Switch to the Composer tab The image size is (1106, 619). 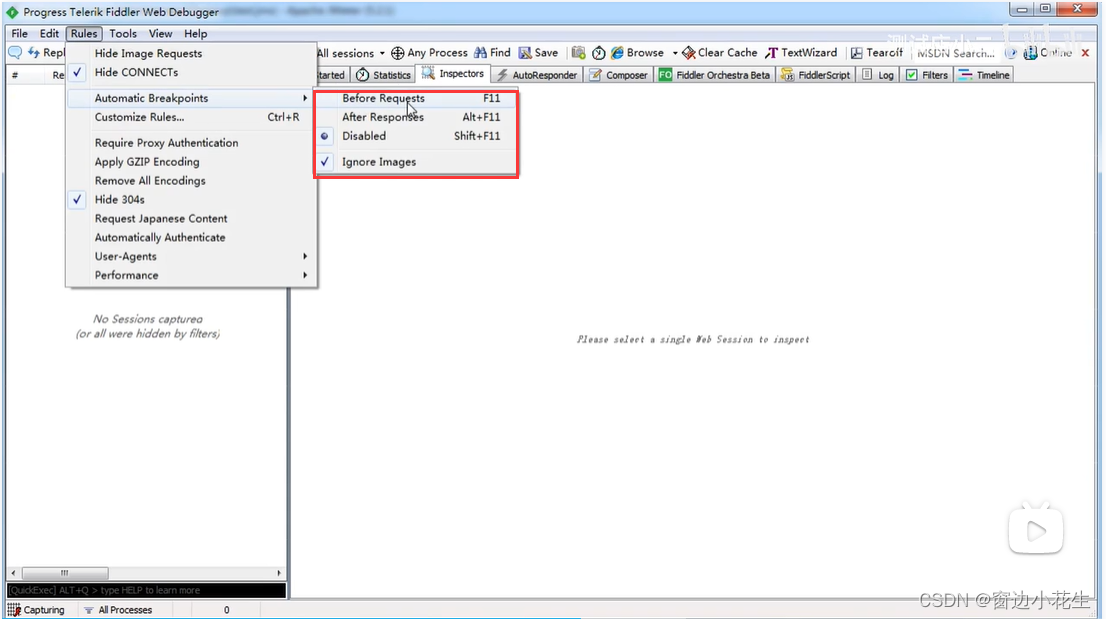618,75
